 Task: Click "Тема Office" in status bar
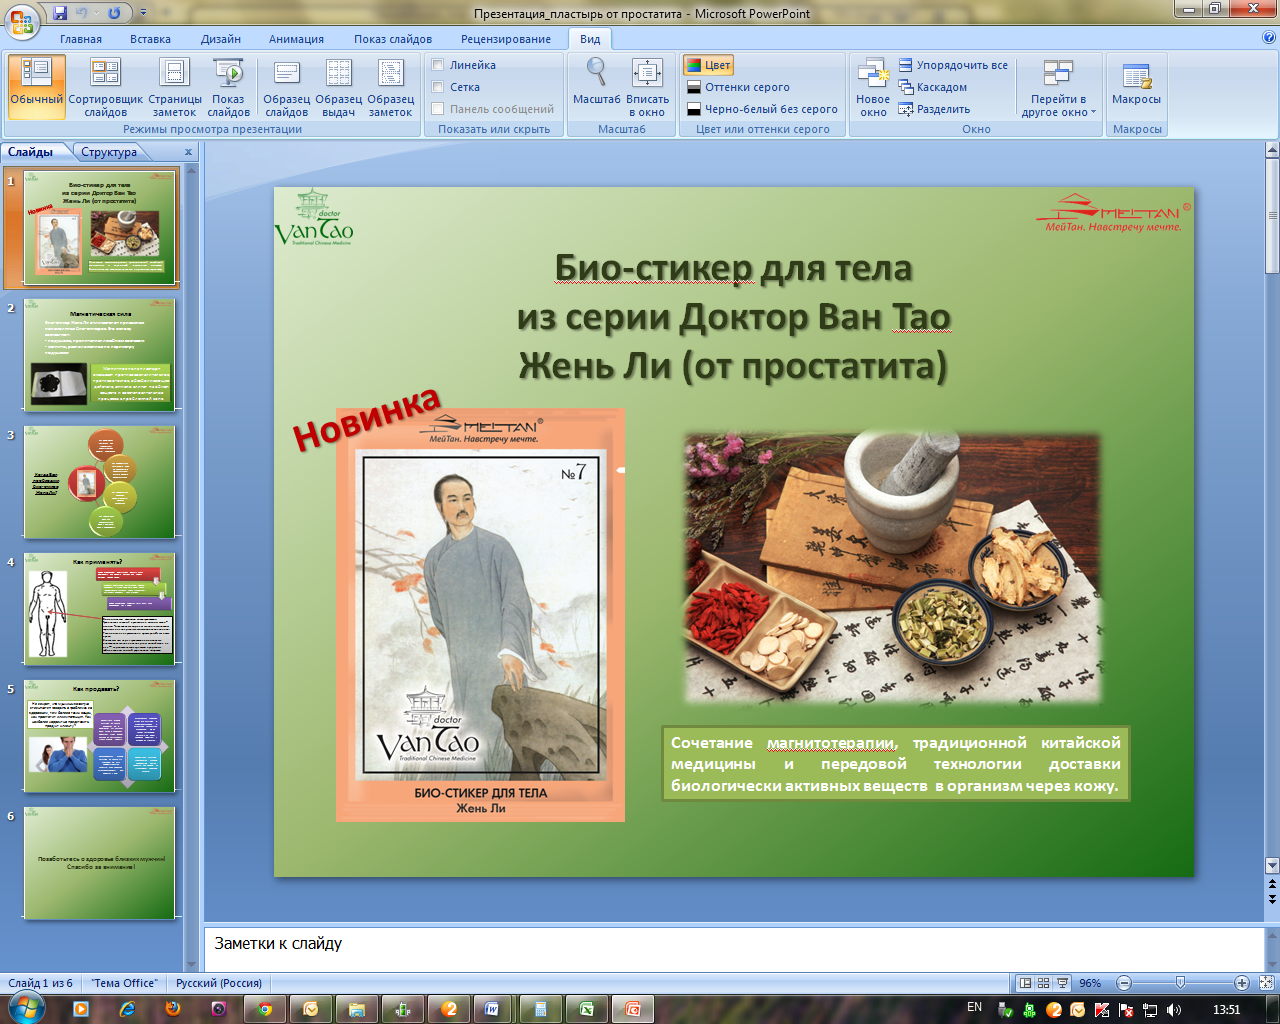124,983
